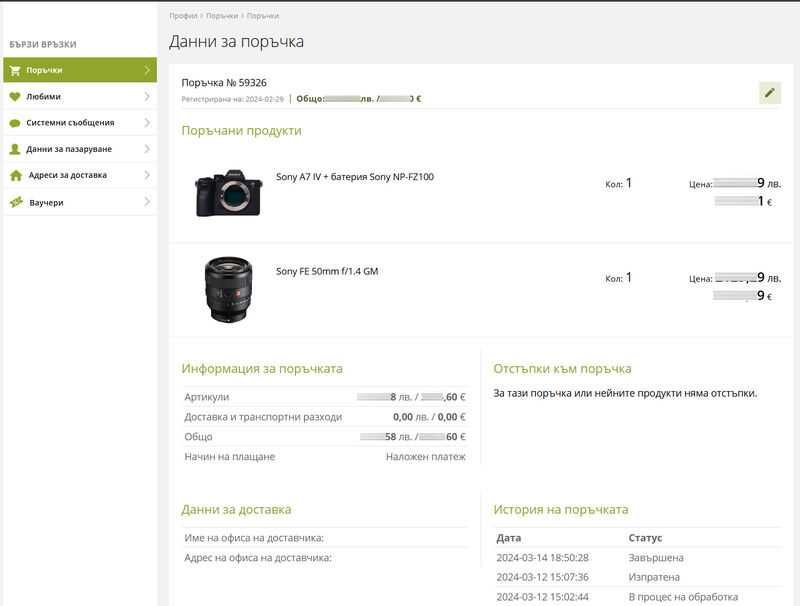The height and width of the screenshot is (606, 800).
Task: Click the Sony A7 IV camera thumbnail
Action: pos(228,193)
